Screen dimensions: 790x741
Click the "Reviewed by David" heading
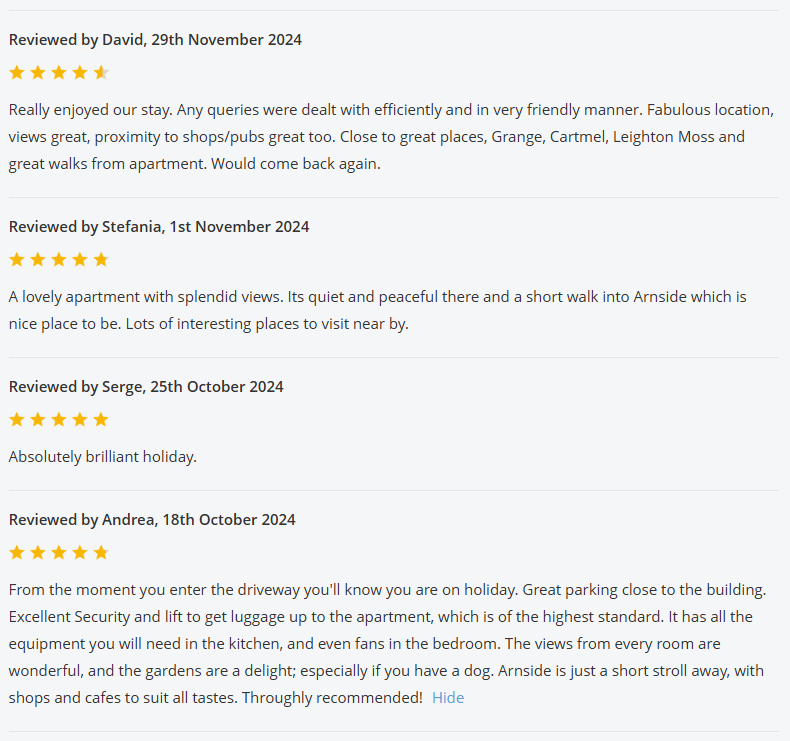click(155, 40)
